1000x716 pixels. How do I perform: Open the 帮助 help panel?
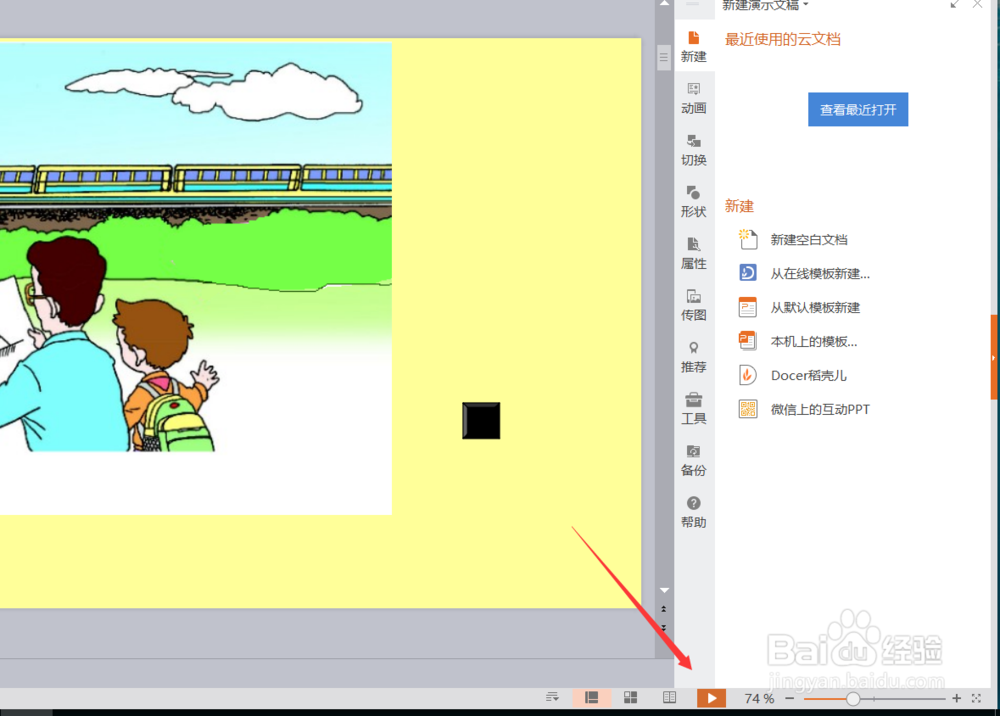pyautogui.click(x=693, y=512)
